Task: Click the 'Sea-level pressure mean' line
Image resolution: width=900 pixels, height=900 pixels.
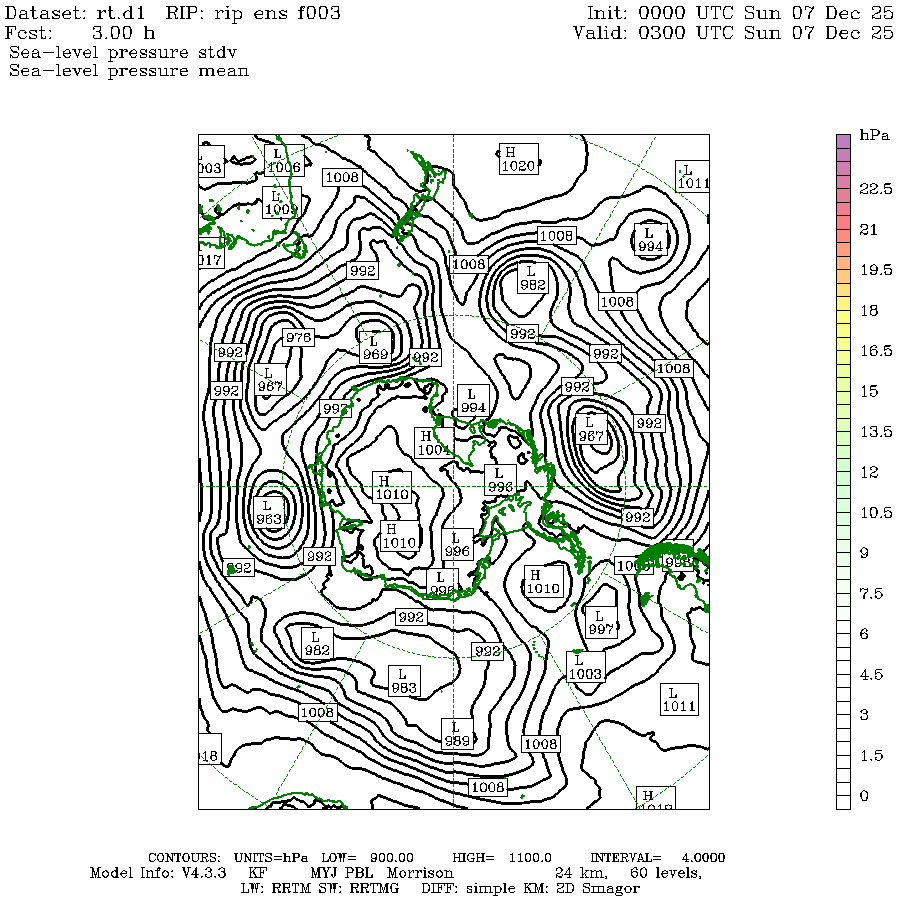Action: pos(129,71)
